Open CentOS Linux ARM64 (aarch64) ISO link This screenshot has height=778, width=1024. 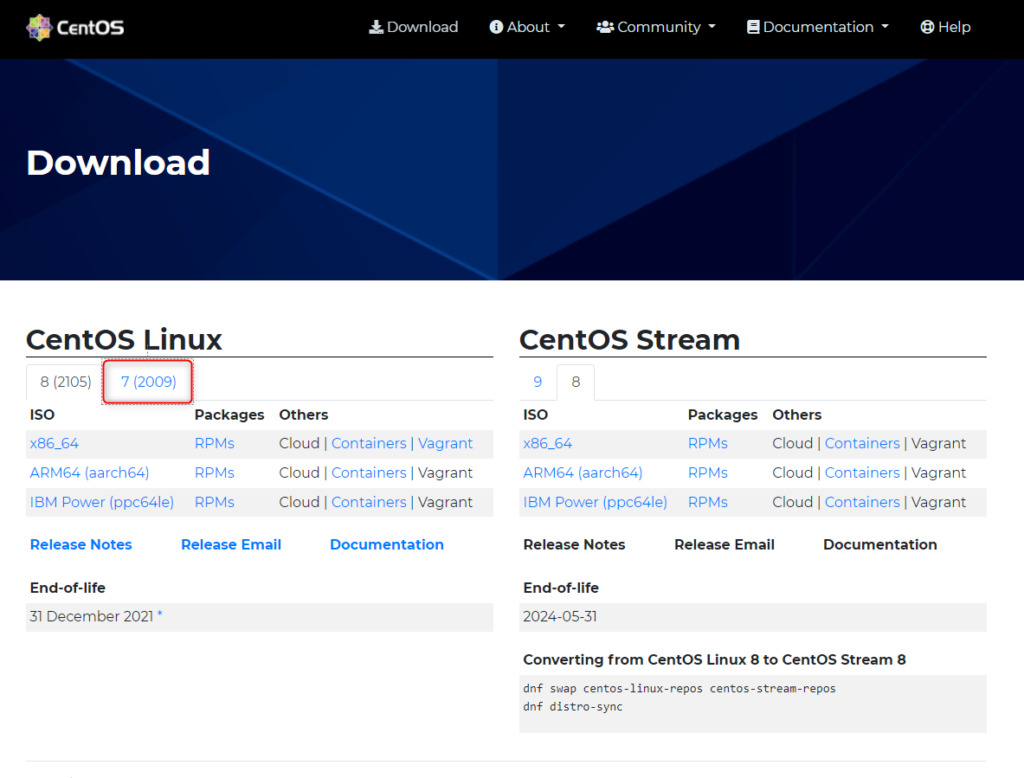pyautogui.click(x=89, y=472)
